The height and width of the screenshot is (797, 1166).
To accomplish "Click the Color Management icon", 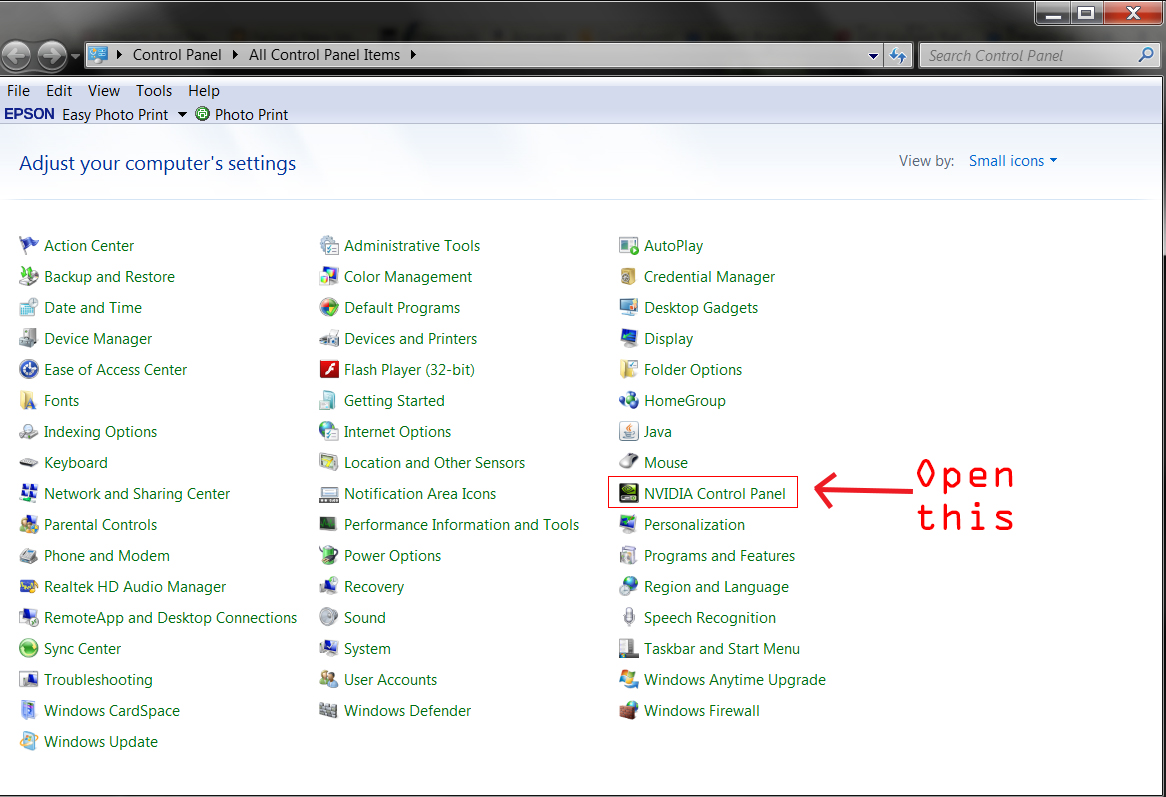I will pos(329,277).
